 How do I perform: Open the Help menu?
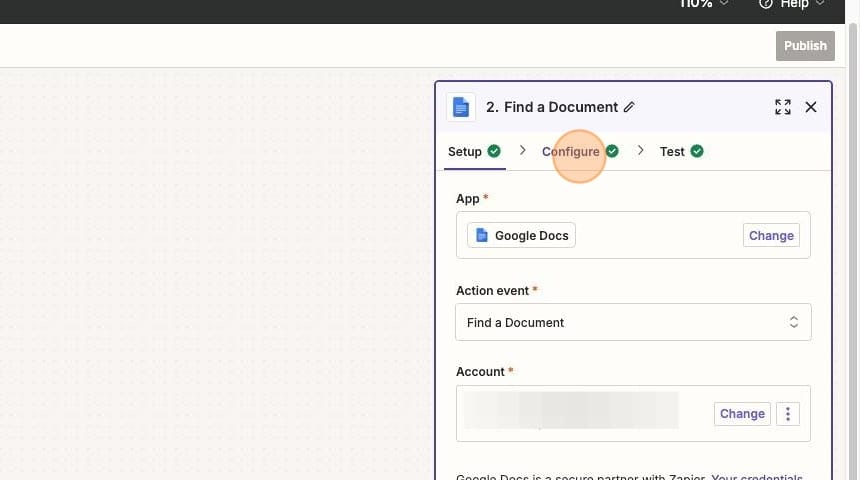(x=791, y=4)
